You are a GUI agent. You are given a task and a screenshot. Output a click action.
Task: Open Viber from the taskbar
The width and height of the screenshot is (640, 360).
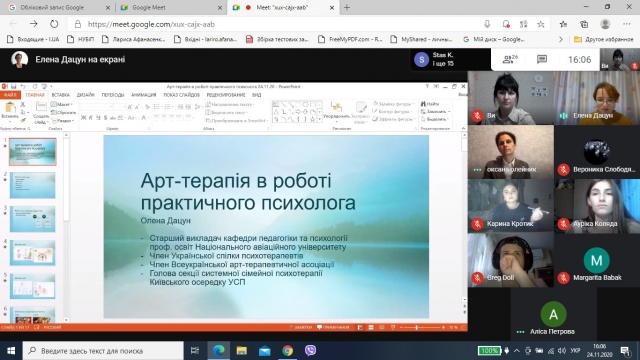click(310, 350)
